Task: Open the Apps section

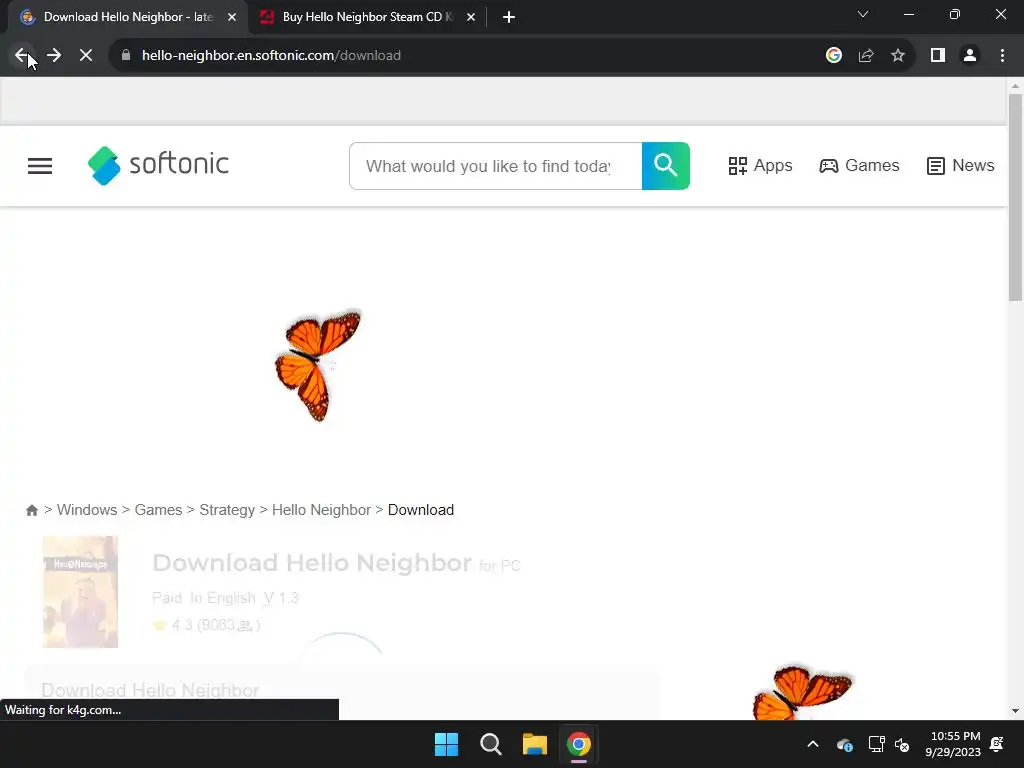Action: tap(760, 166)
